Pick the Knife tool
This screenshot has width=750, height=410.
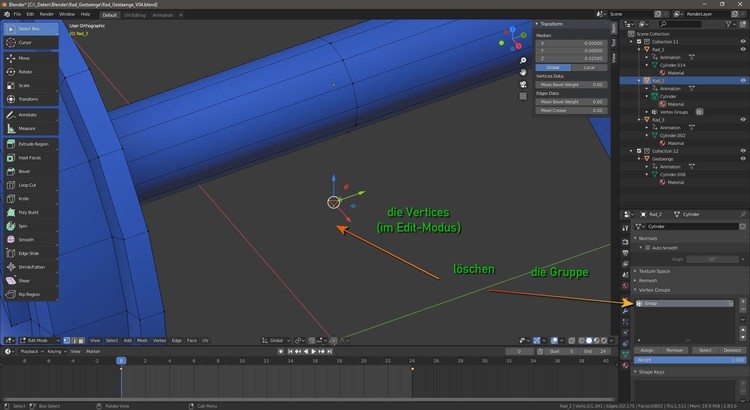24,199
